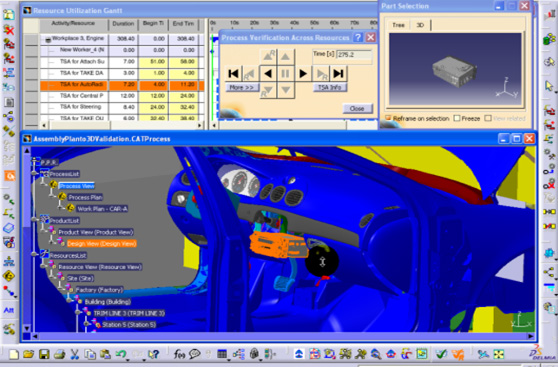Click the Cut scissors icon

tap(74, 354)
